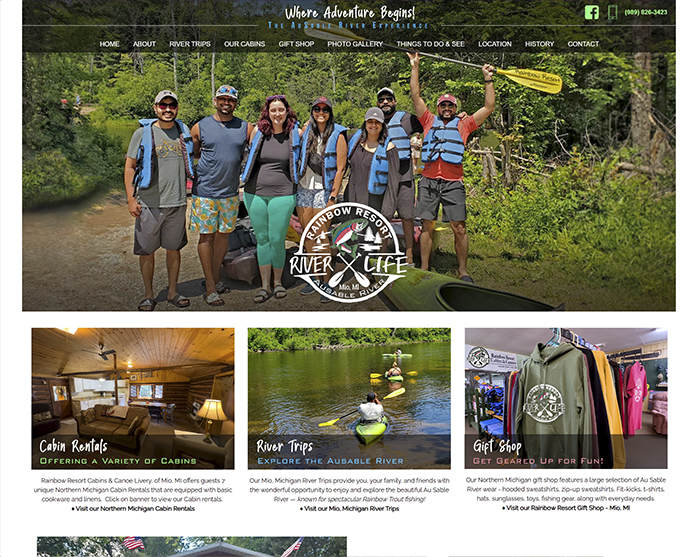Open the Facebook icon link
The image size is (700, 557).
click(x=592, y=12)
